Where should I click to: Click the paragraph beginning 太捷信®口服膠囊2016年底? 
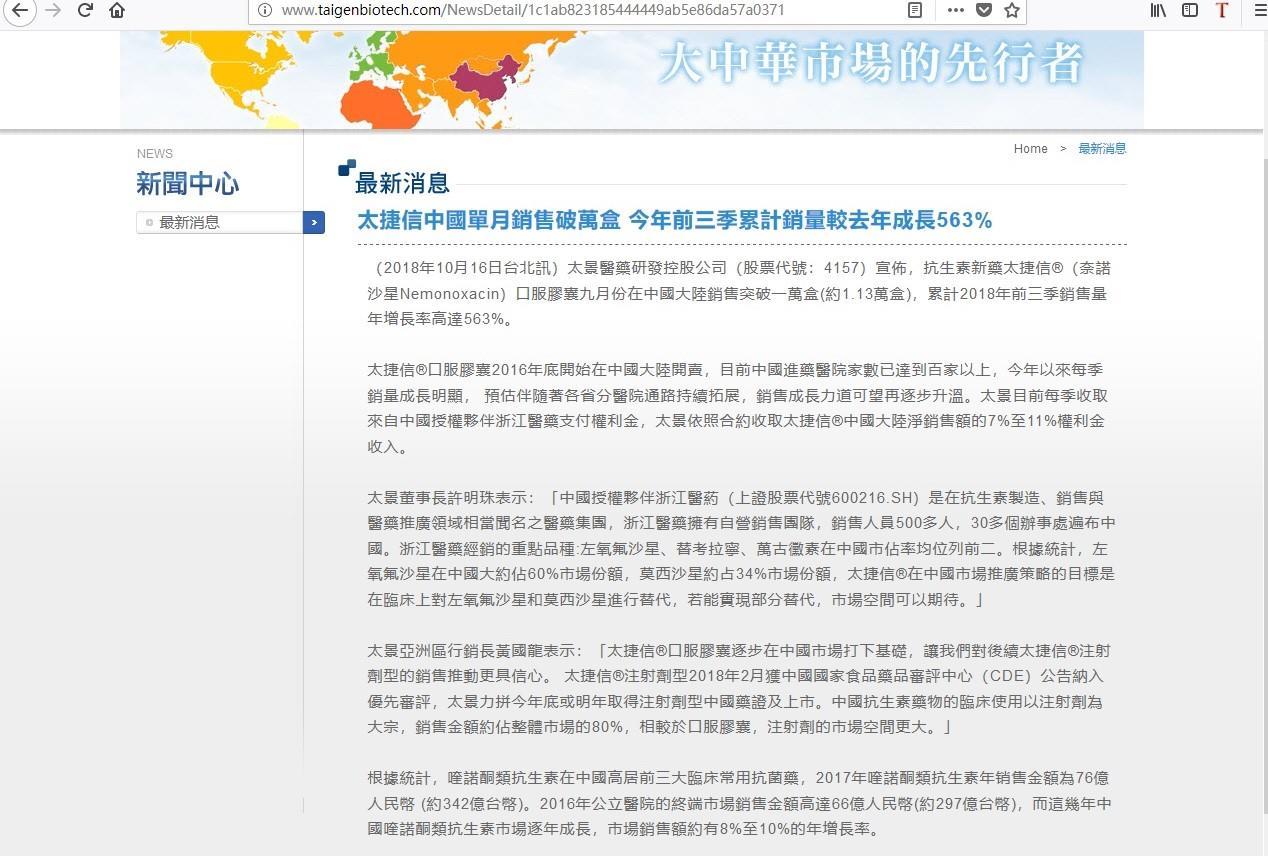(738, 408)
